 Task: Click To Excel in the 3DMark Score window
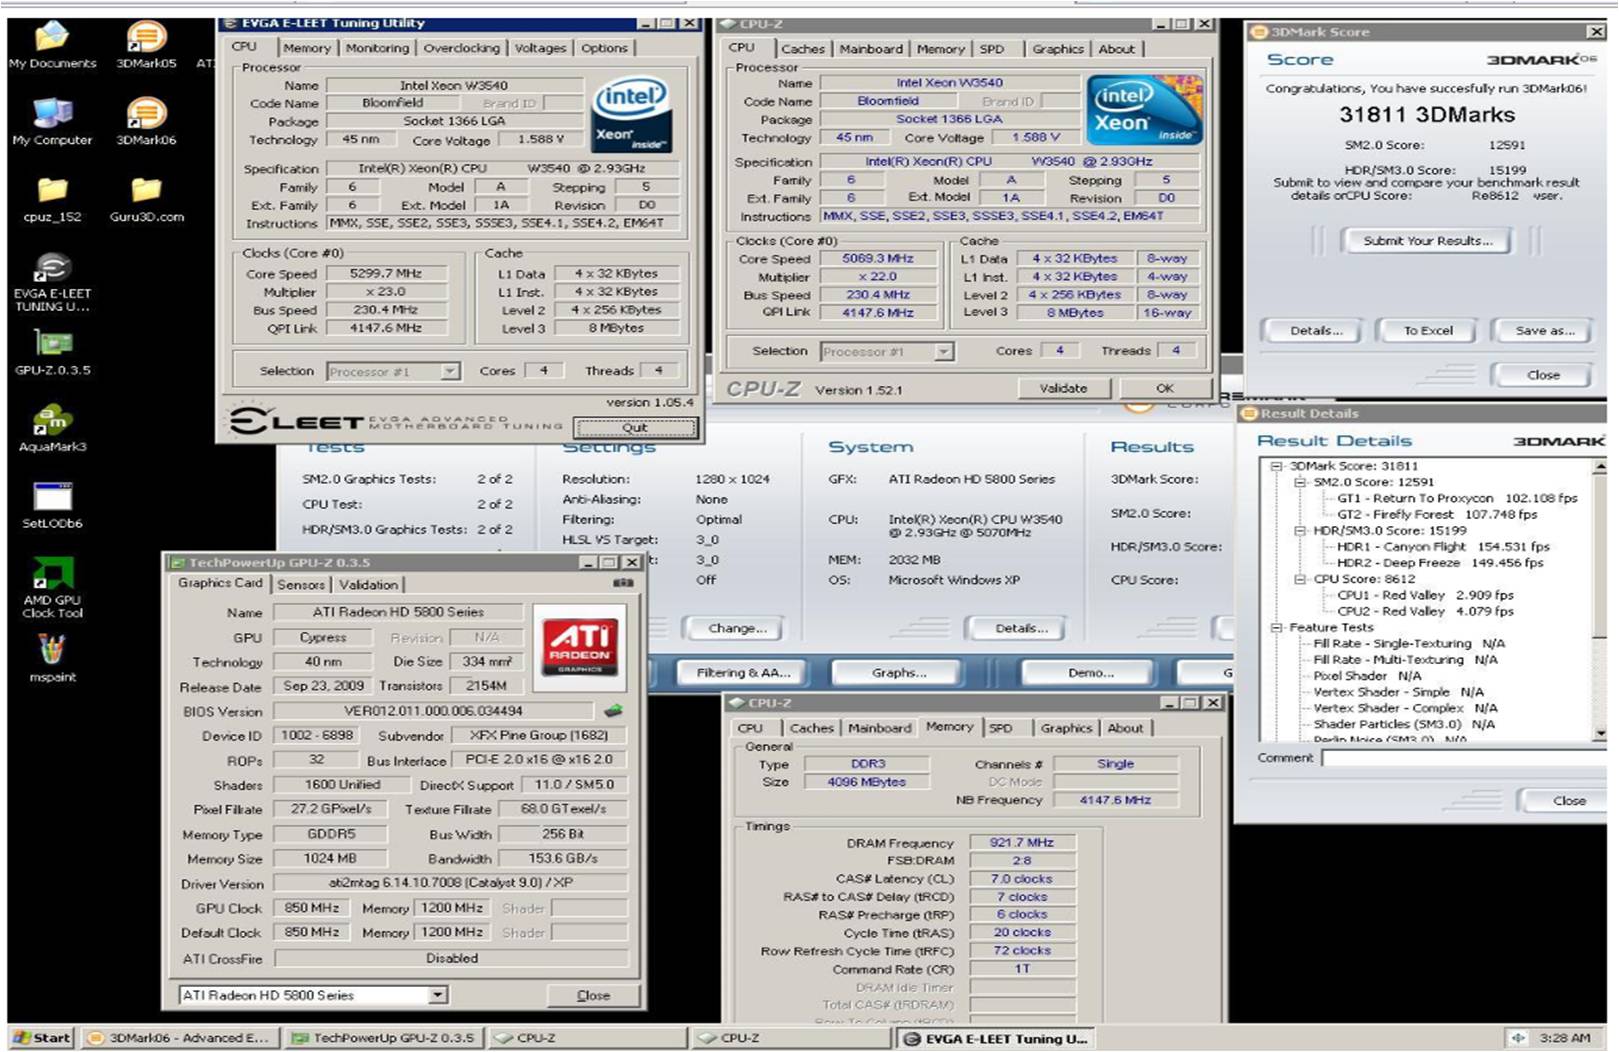click(1428, 331)
